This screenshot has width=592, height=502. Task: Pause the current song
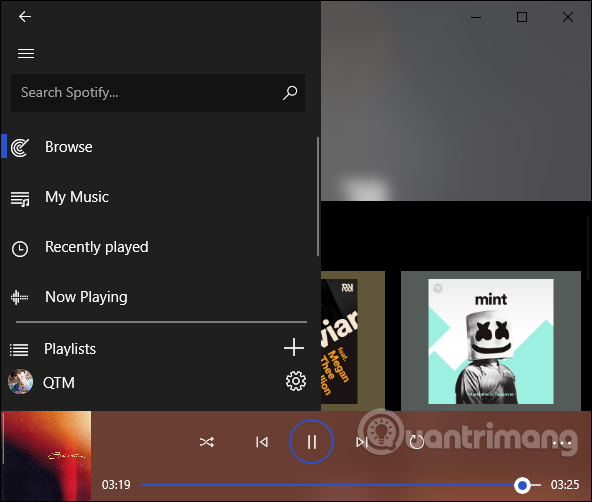(311, 442)
